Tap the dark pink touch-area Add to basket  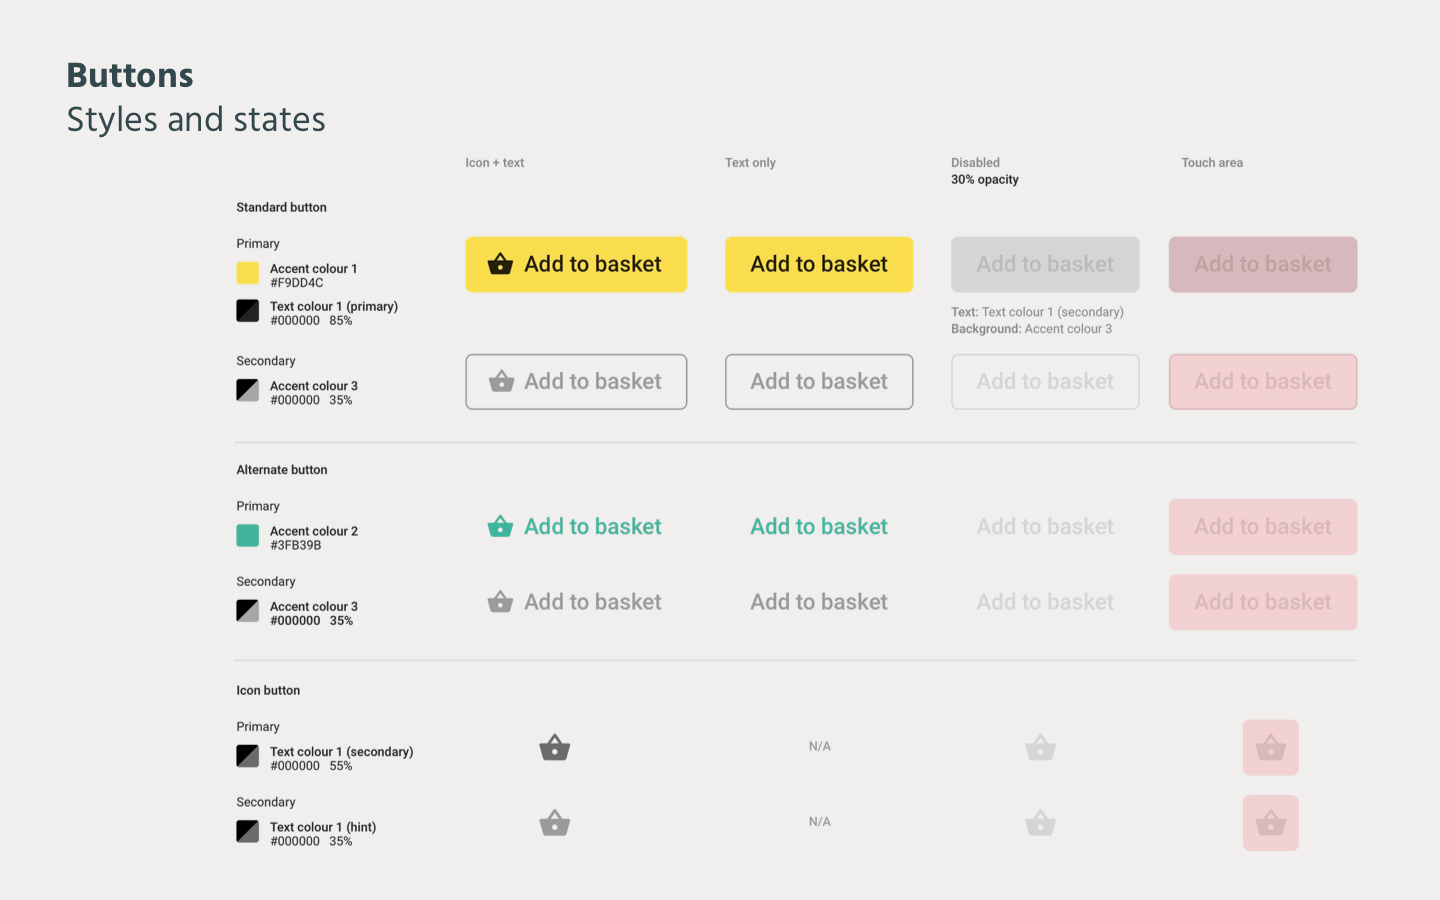pos(1263,265)
